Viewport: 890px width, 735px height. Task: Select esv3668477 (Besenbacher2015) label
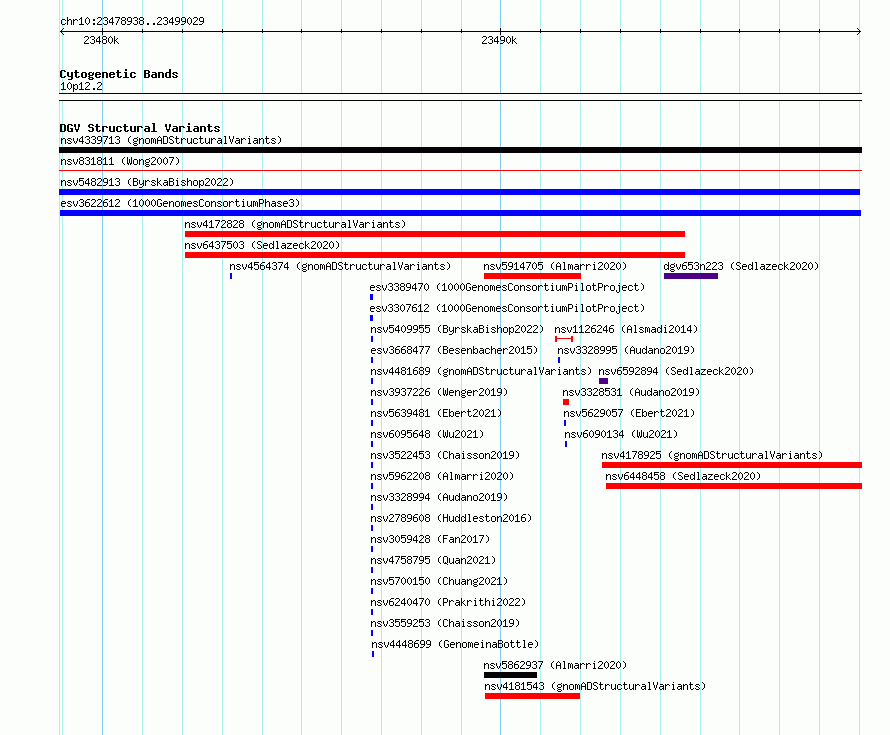(454, 350)
